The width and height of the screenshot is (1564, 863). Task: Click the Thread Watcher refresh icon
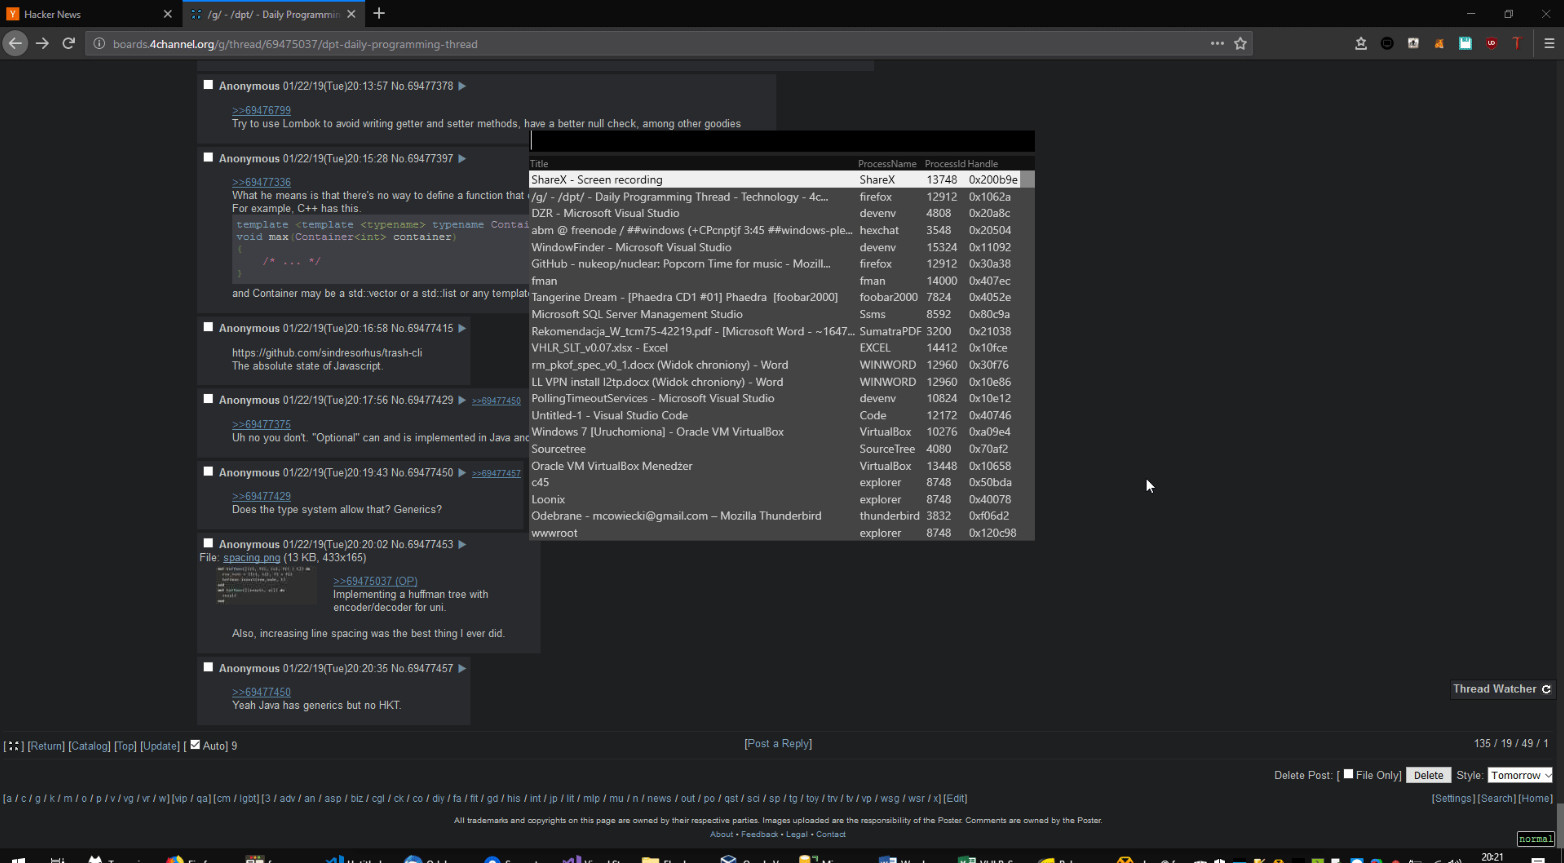(1546, 689)
